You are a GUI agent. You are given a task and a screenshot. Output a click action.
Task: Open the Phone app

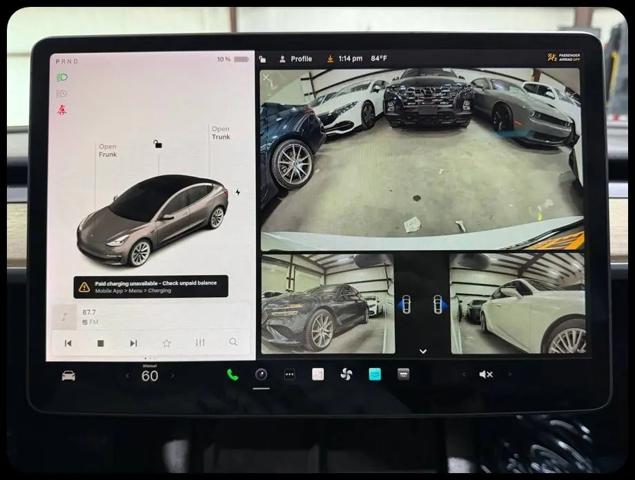(232, 375)
